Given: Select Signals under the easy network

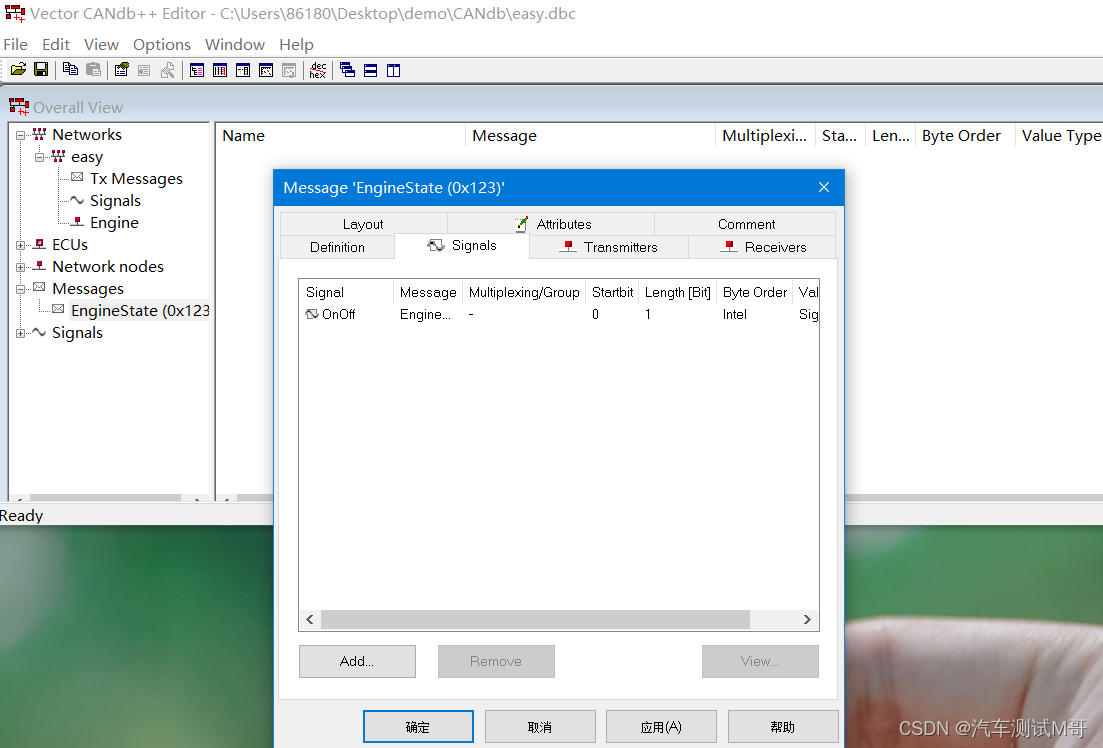Looking at the screenshot, I should tap(115, 201).
